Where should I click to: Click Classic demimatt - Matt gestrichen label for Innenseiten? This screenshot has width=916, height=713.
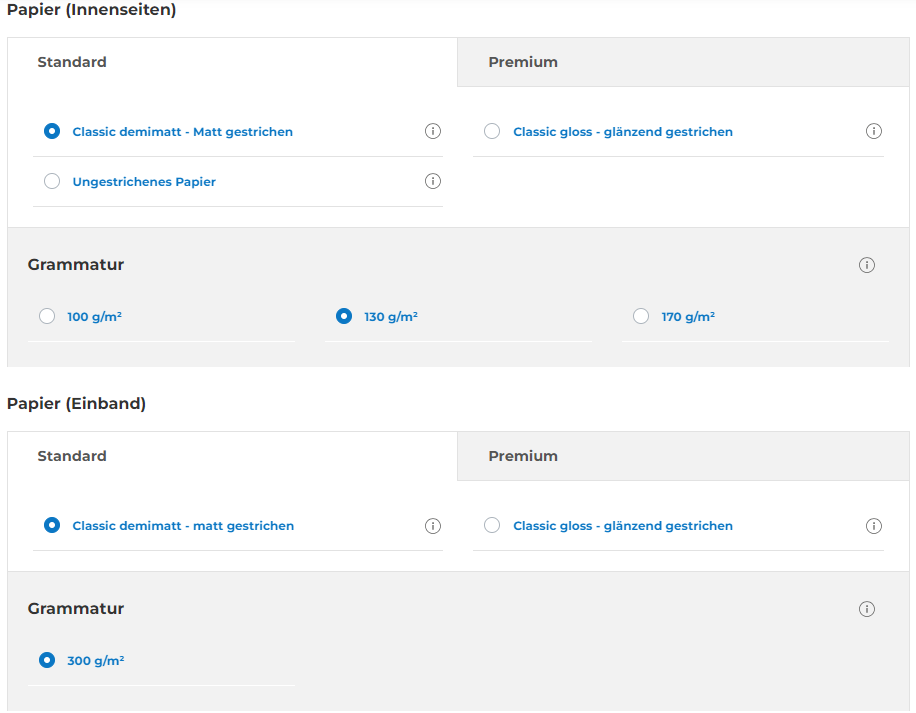[183, 132]
